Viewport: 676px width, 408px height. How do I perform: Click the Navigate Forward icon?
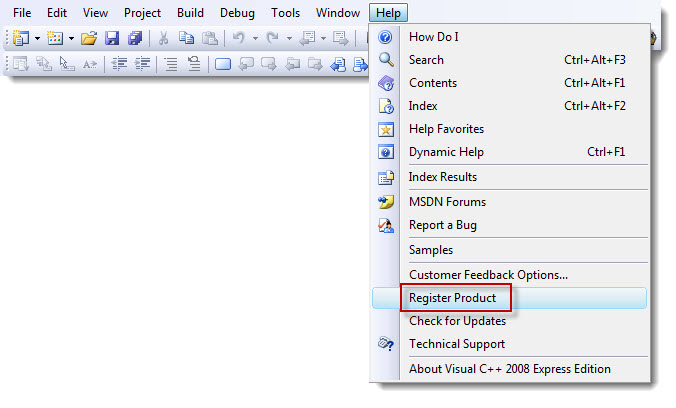pos(341,38)
